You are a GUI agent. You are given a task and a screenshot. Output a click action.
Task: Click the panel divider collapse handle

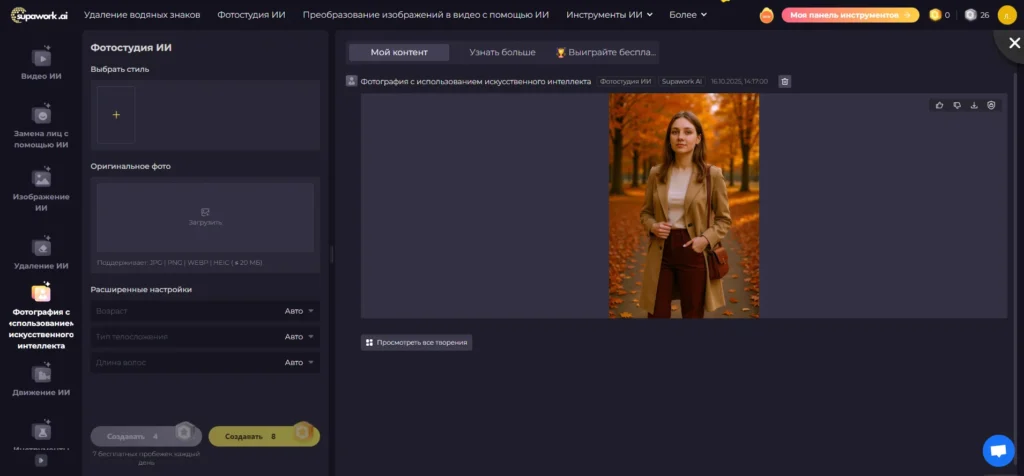pyautogui.click(x=331, y=254)
